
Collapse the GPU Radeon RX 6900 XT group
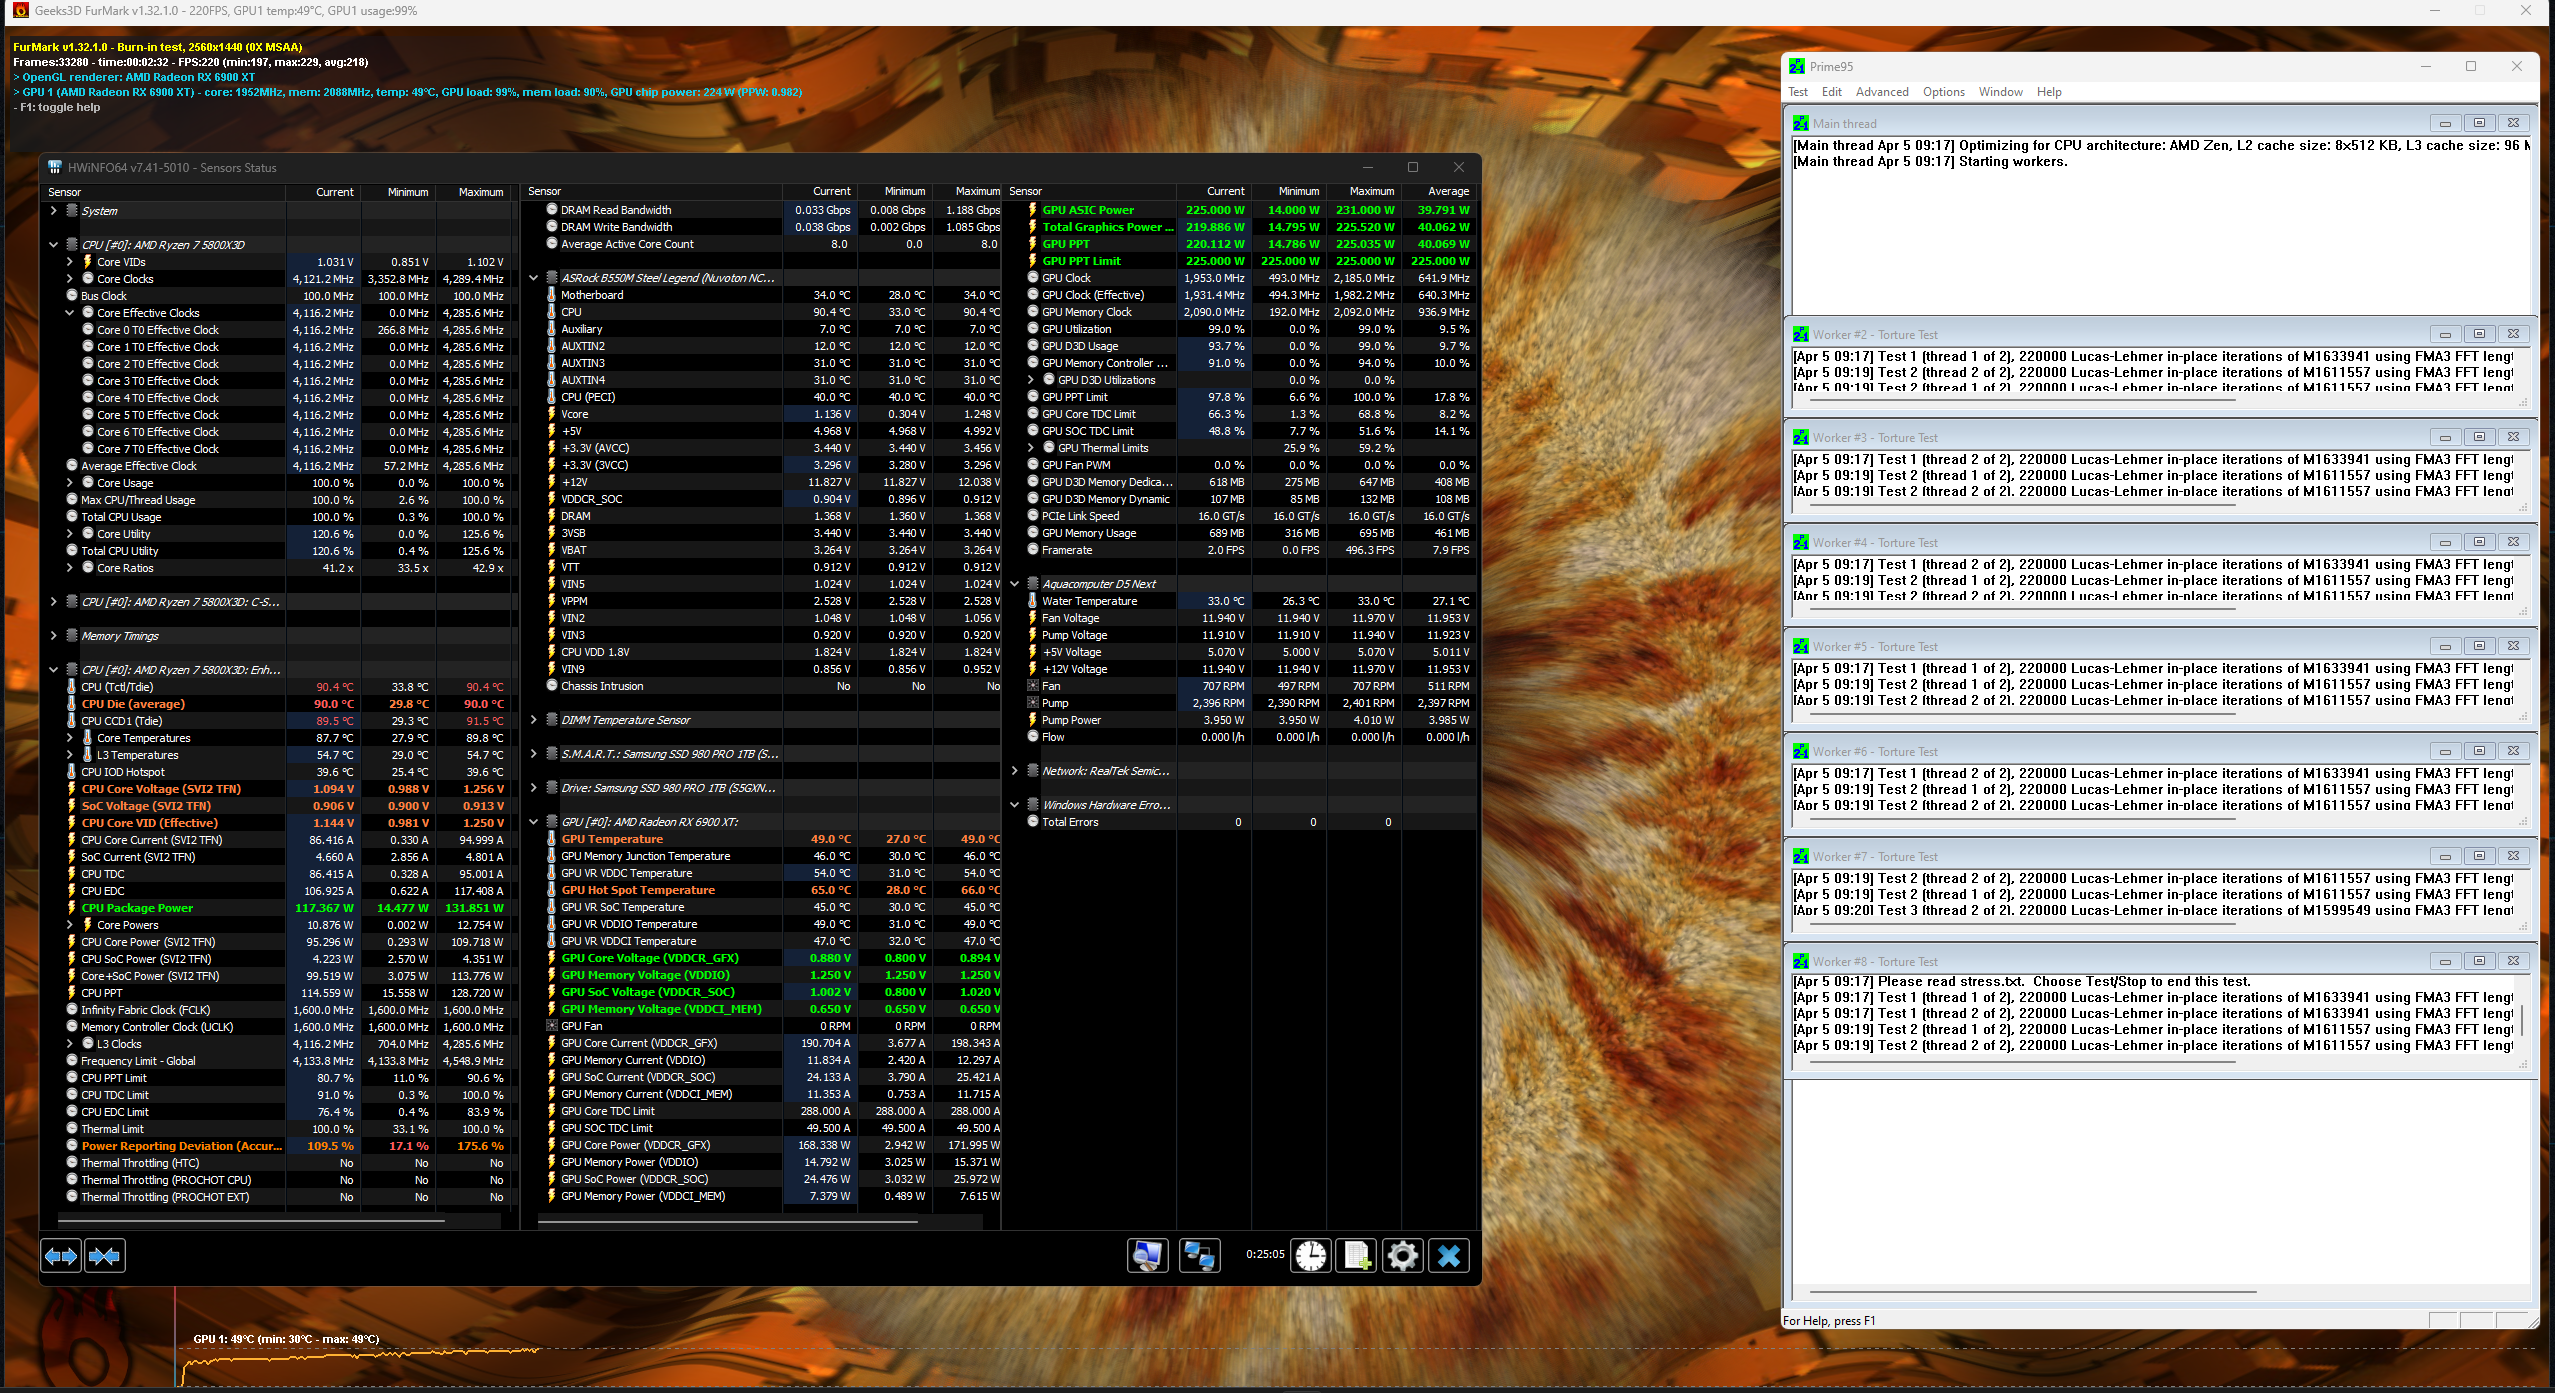[x=534, y=822]
